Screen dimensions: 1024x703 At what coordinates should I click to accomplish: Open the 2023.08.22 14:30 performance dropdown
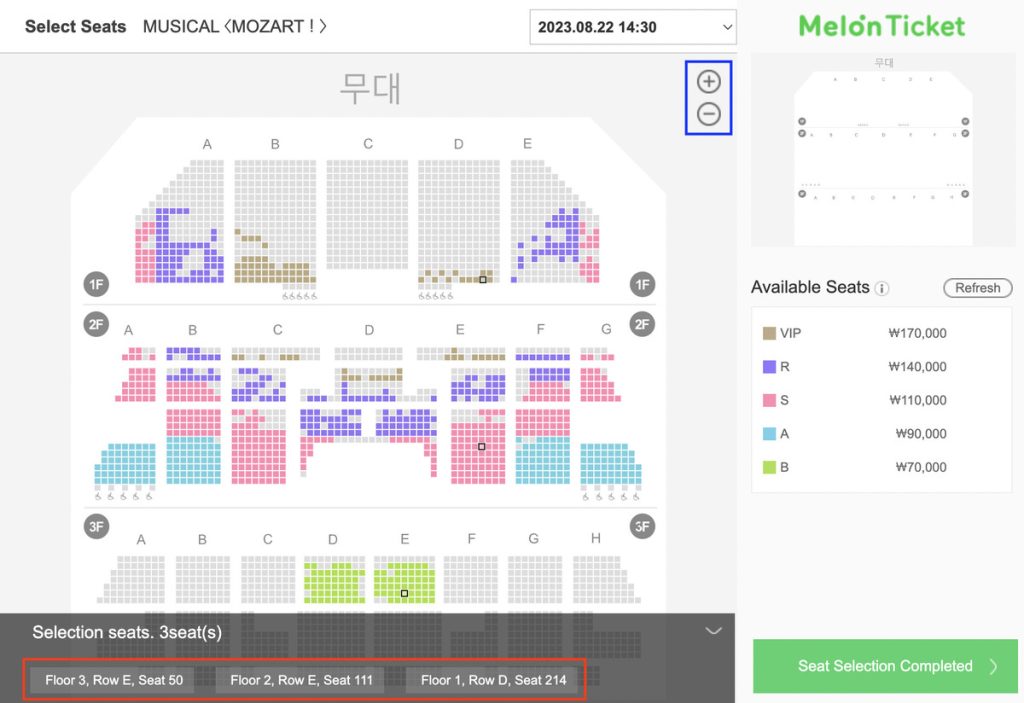pos(632,27)
